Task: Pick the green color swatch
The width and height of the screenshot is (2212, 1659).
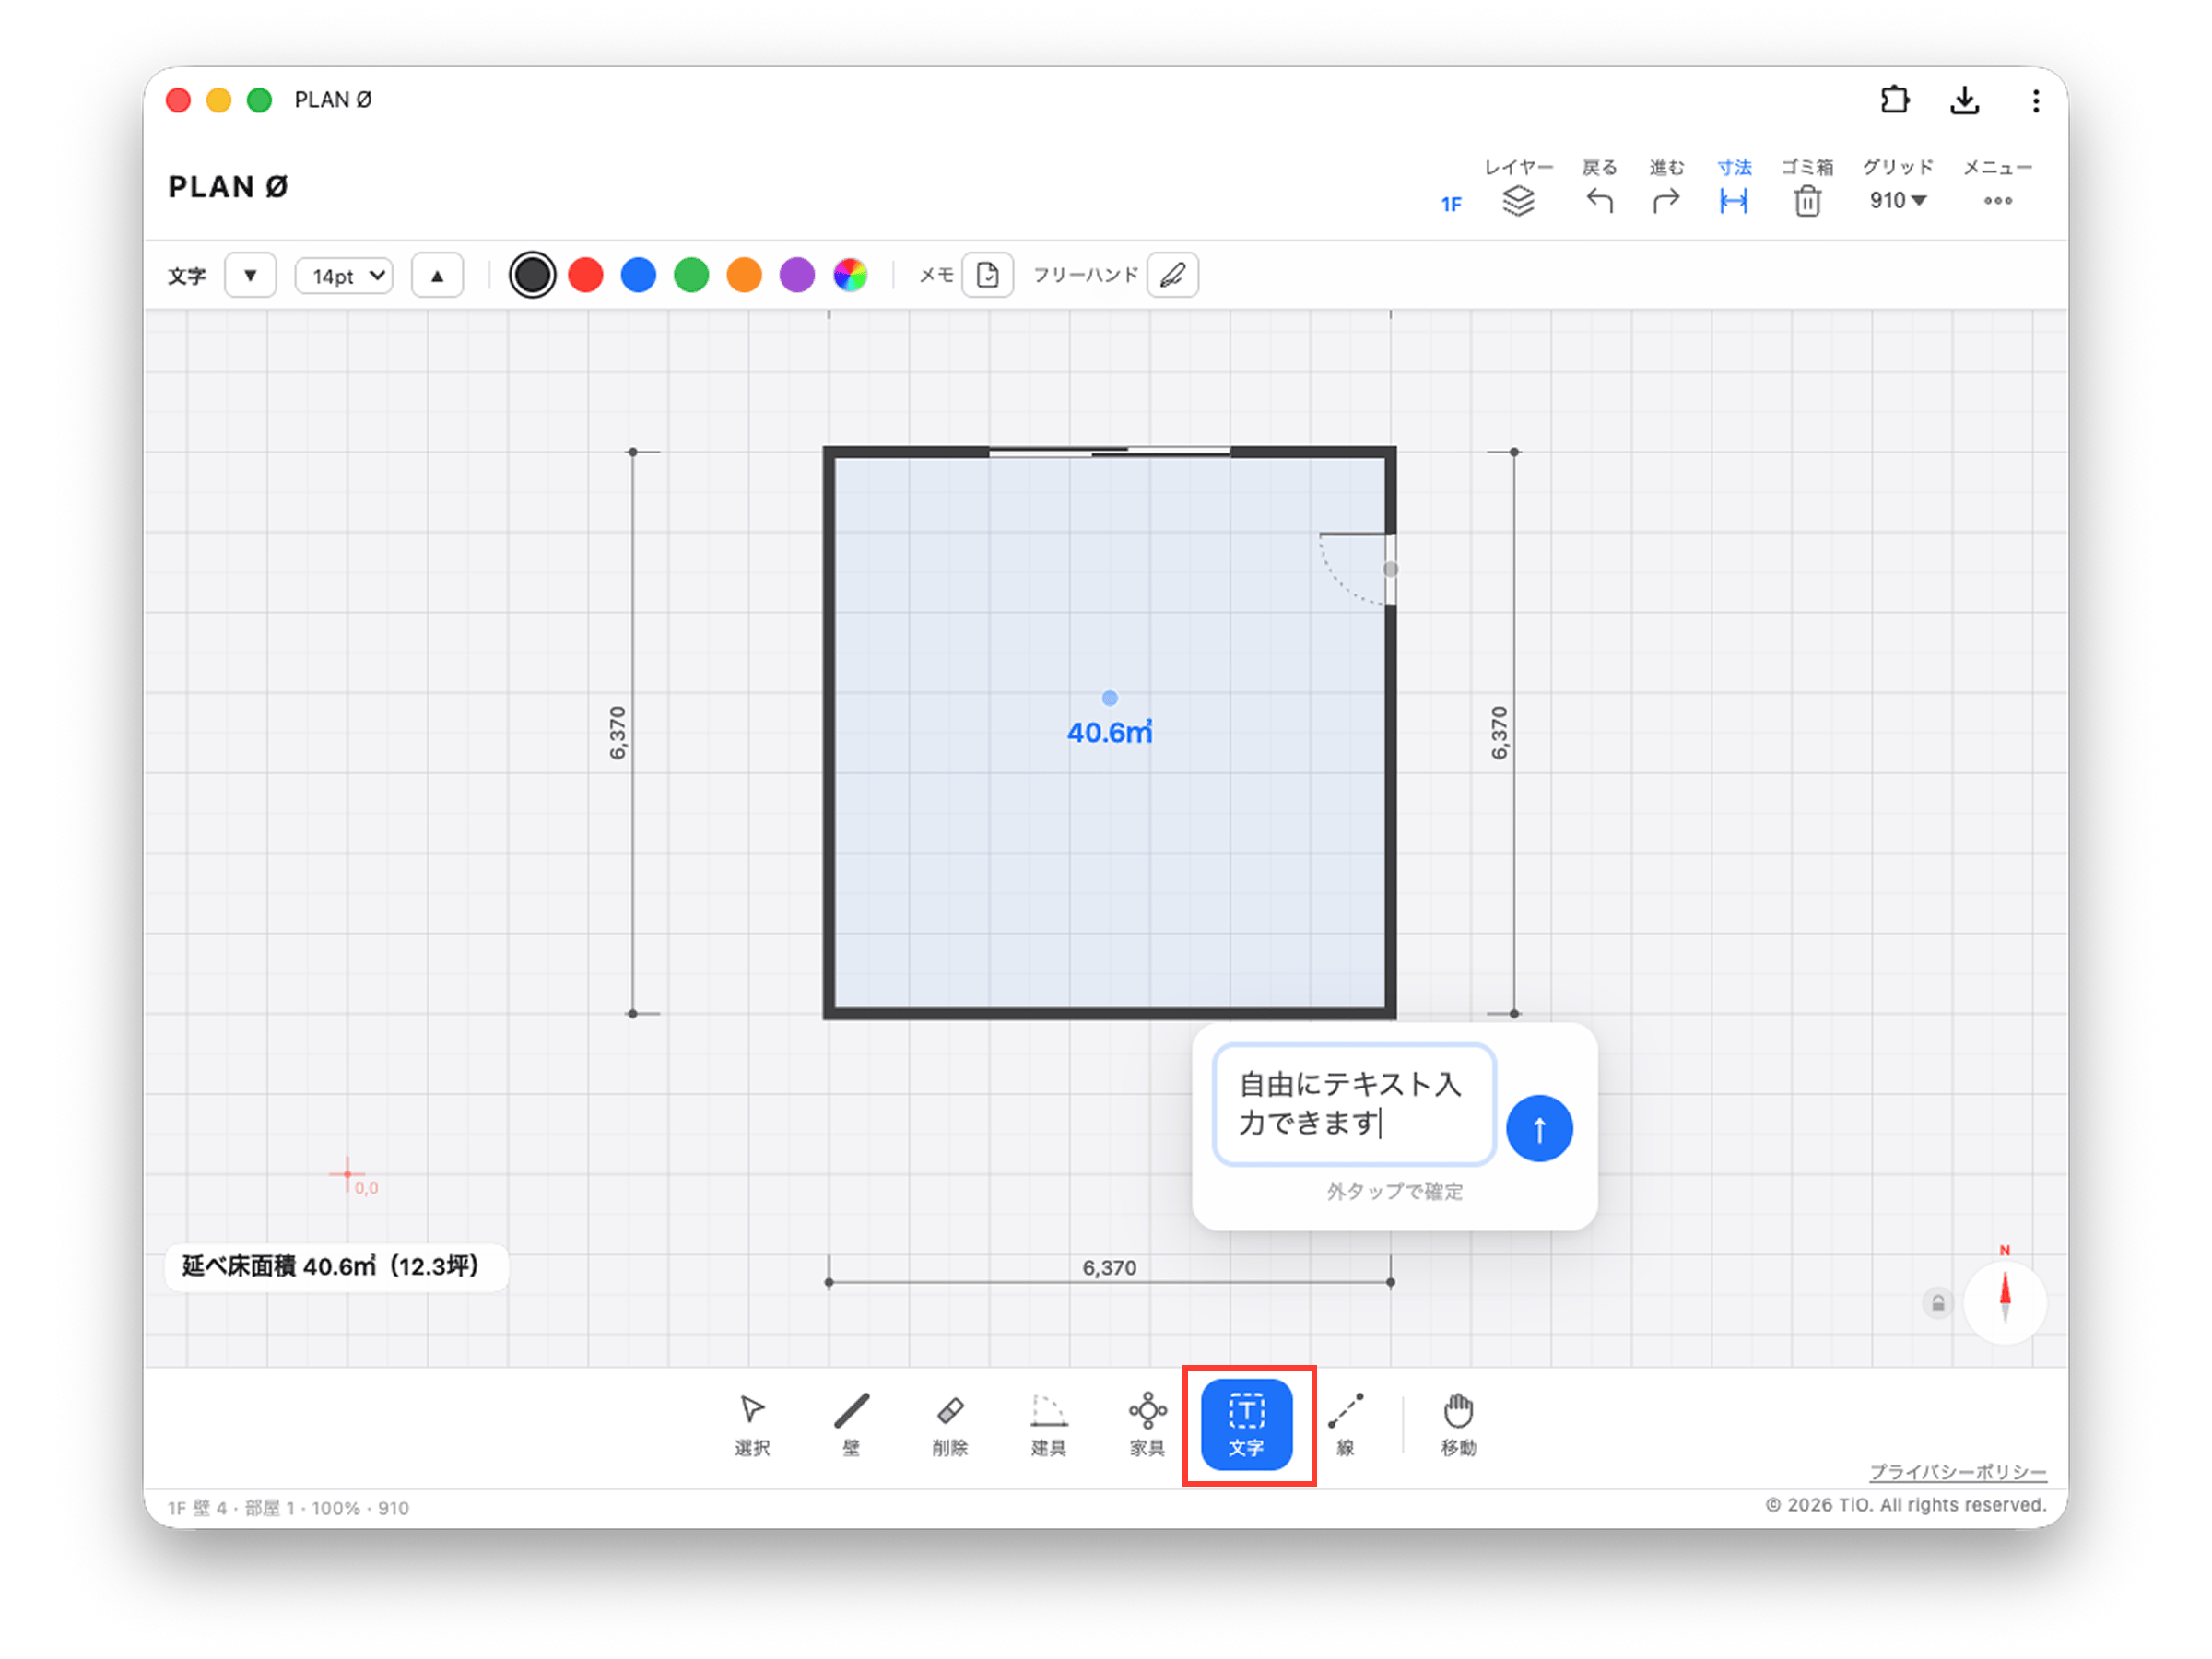Action: (x=691, y=275)
